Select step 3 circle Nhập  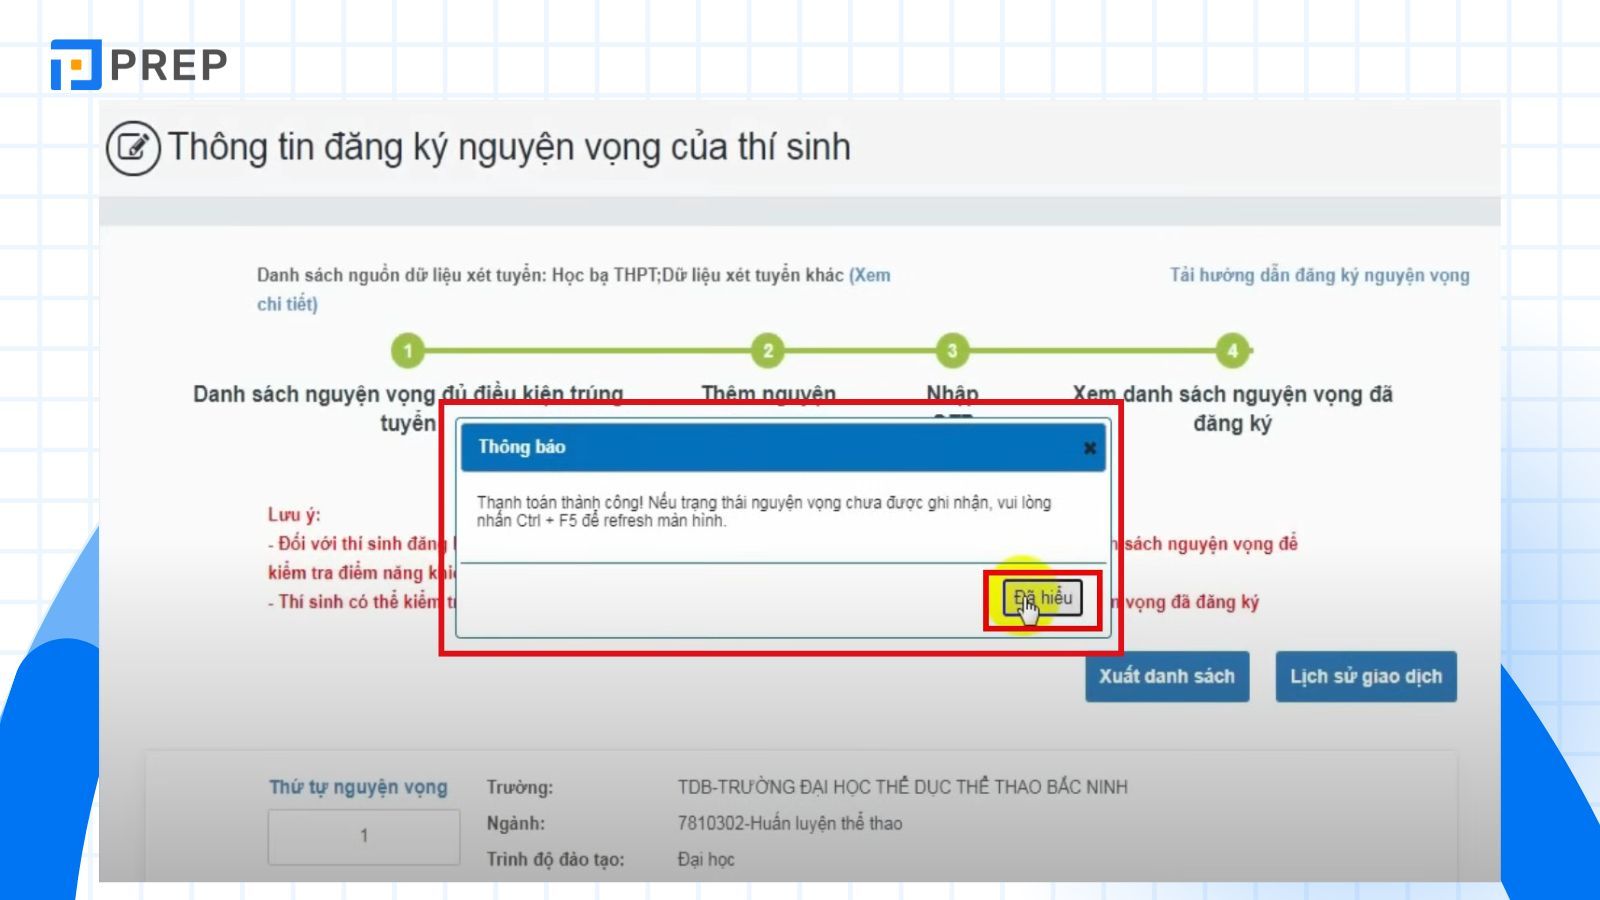pos(952,351)
